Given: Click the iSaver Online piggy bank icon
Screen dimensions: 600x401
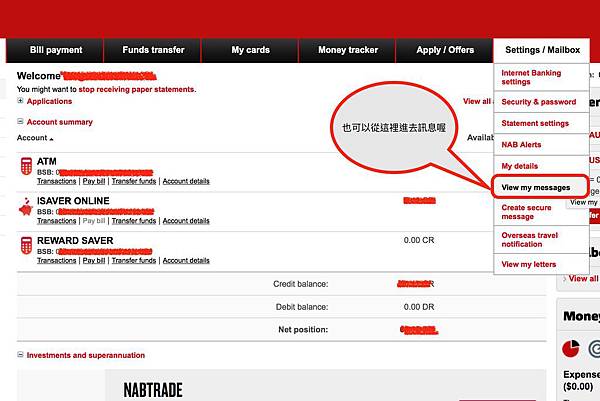Looking at the screenshot, I should [26, 207].
